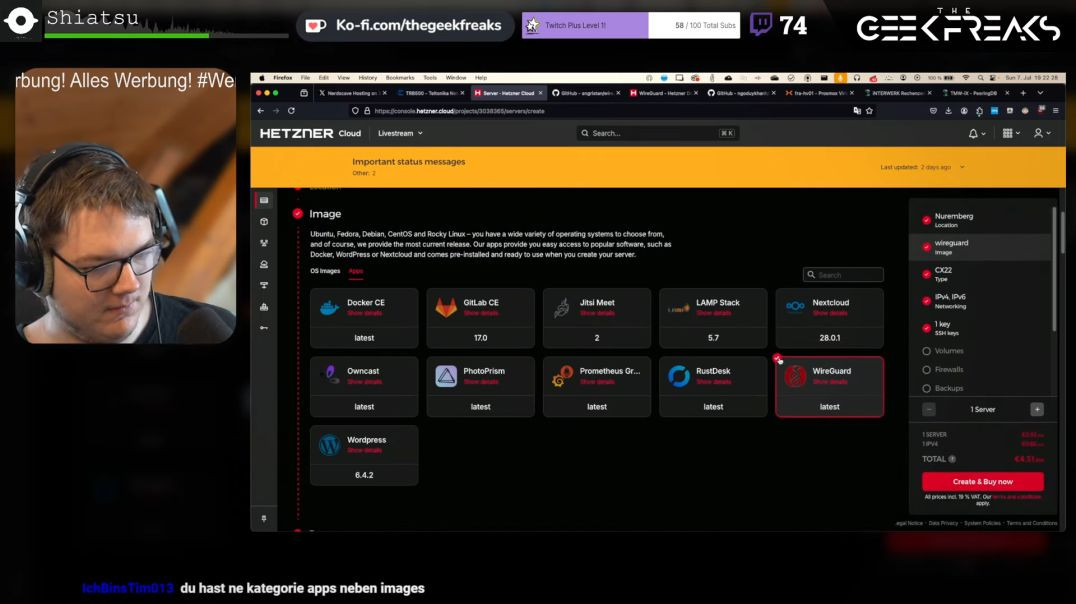The height and width of the screenshot is (604, 1076).
Task: Click the CX22 Type step indicator
Action: point(926,274)
